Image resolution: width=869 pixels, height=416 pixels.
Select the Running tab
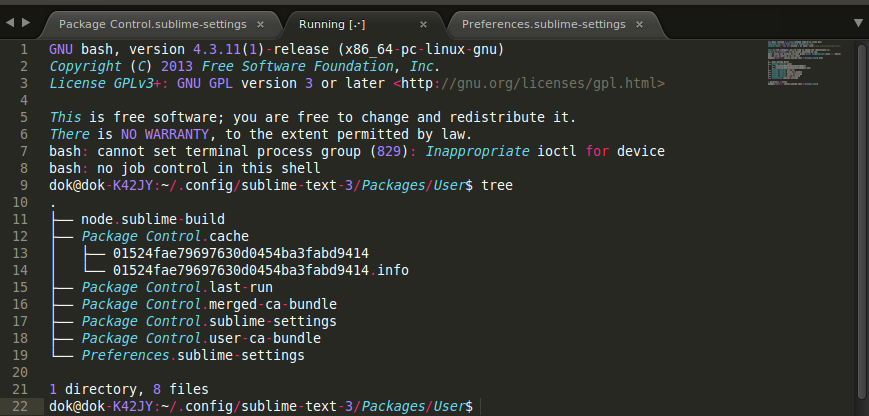[332, 24]
